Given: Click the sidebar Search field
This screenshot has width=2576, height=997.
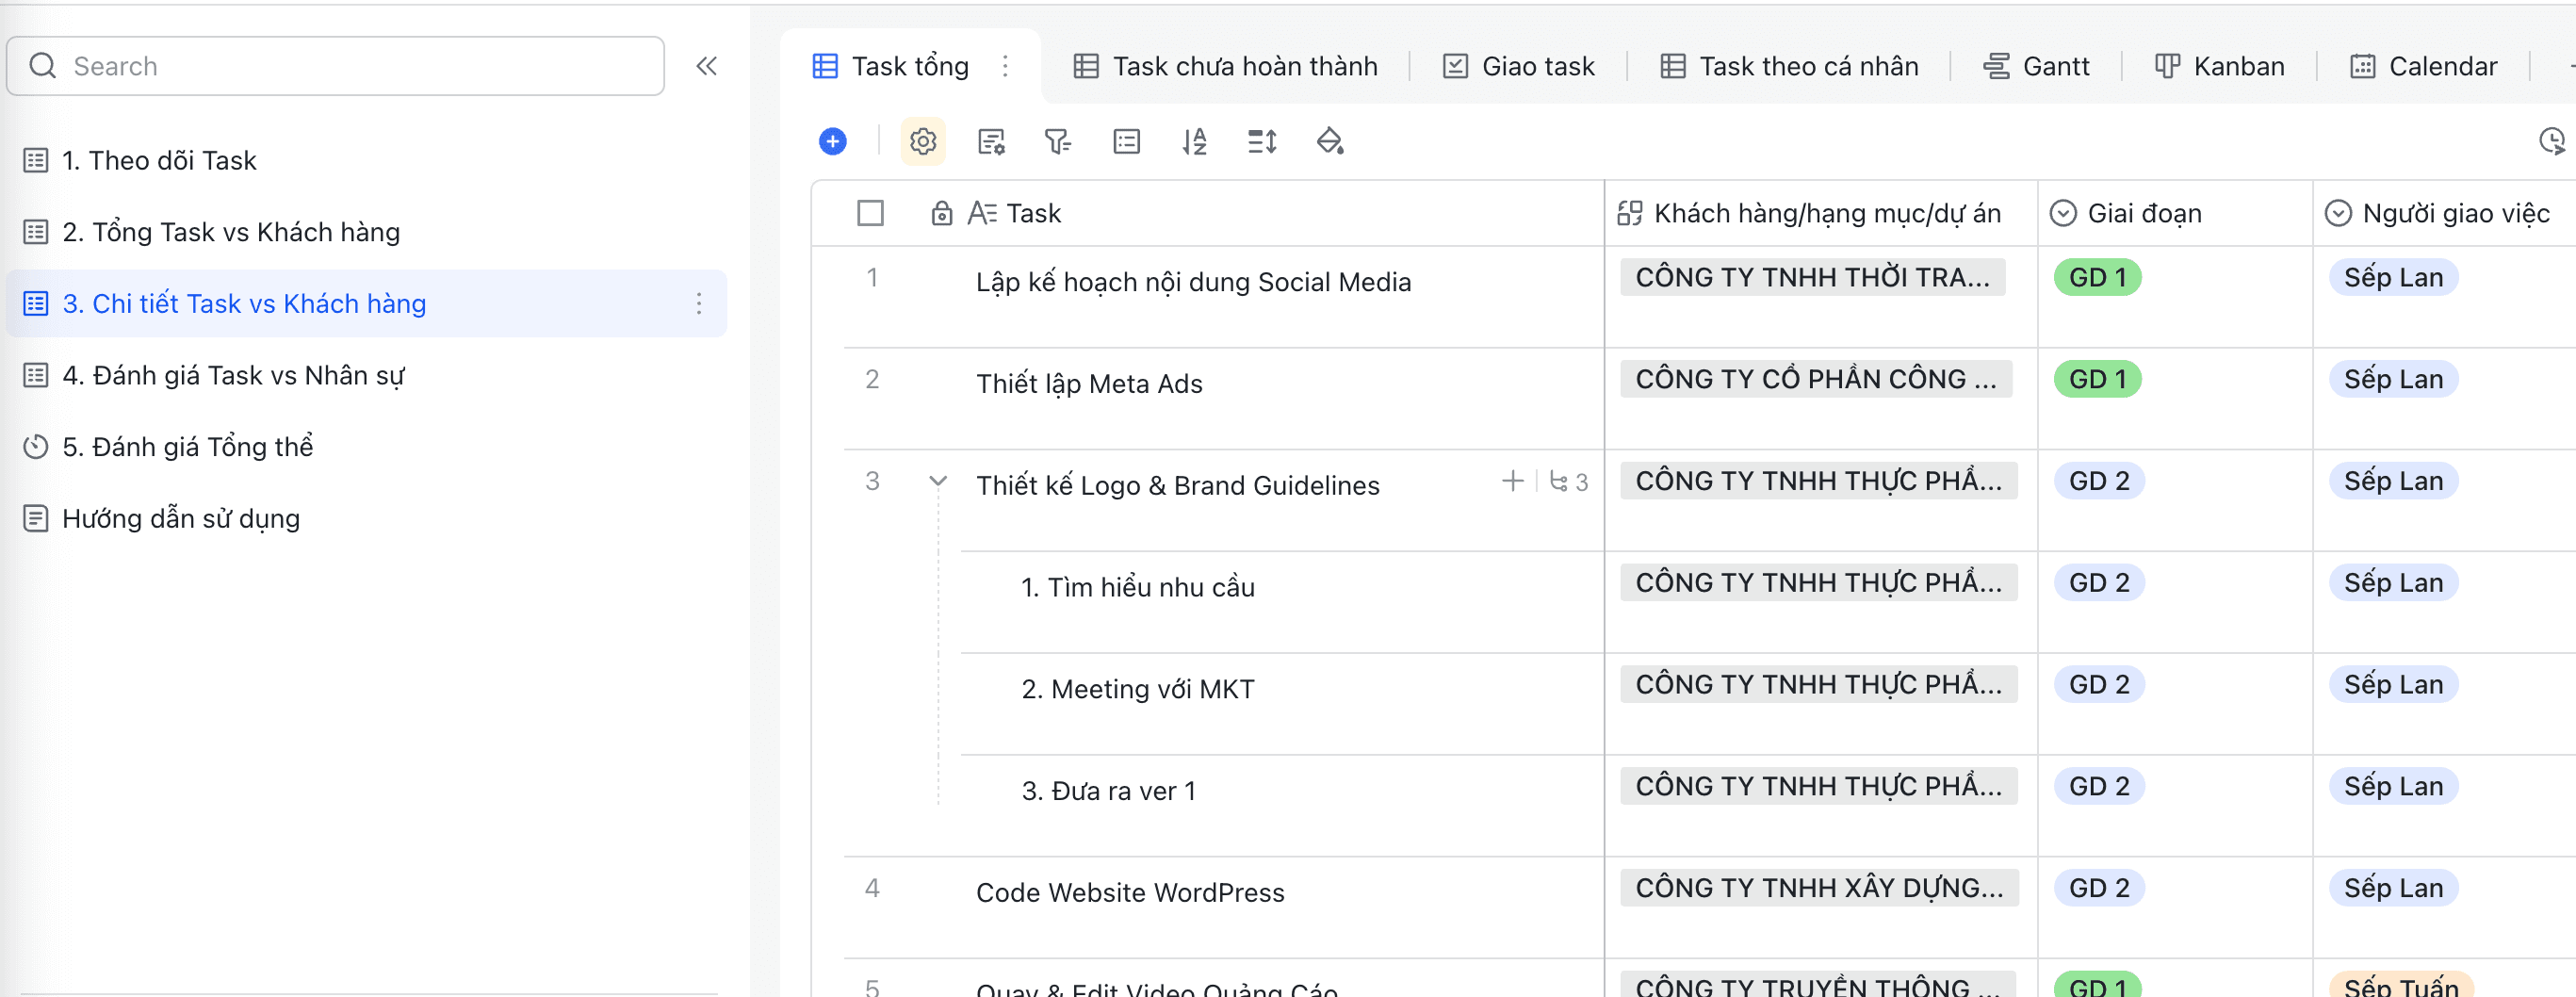Looking at the screenshot, I should point(335,66).
